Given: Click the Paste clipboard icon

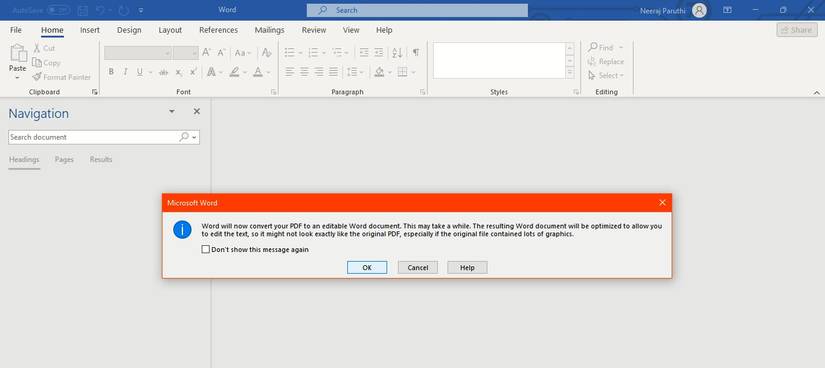Looking at the screenshot, I should pyautogui.click(x=18, y=54).
